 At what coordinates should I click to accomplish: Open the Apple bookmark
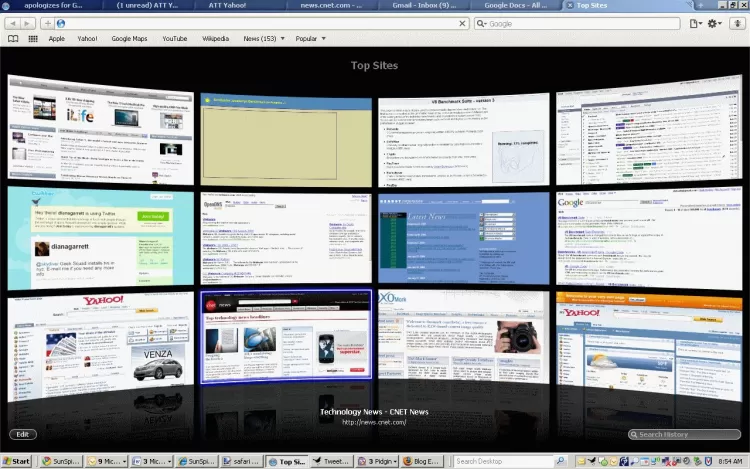click(x=56, y=39)
